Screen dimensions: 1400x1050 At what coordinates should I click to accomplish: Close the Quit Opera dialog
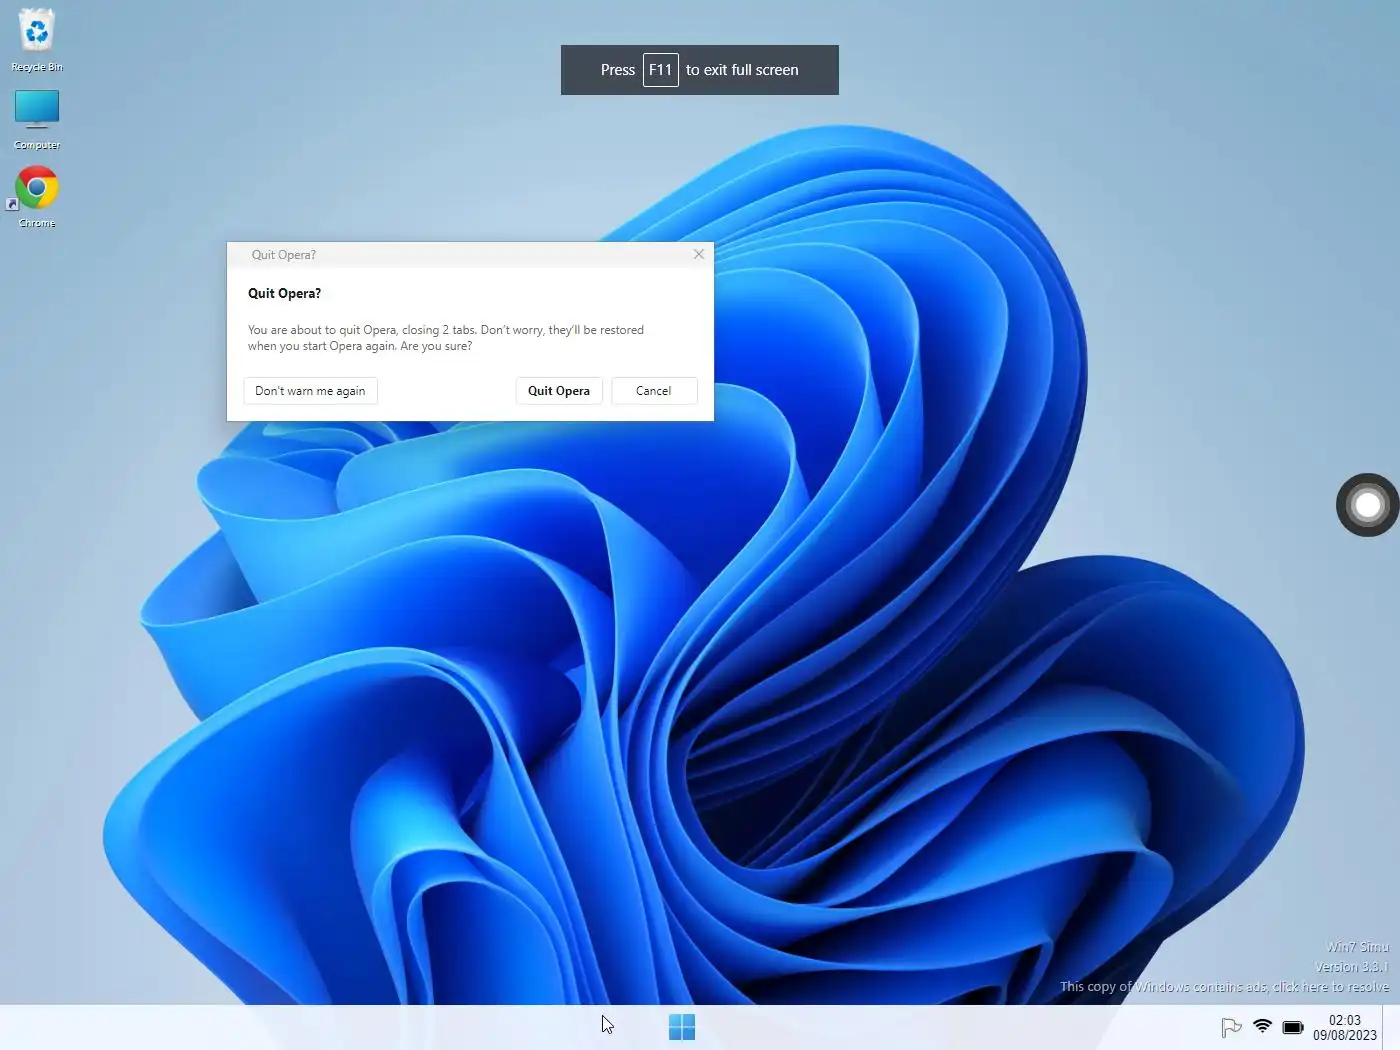tap(699, 254)
